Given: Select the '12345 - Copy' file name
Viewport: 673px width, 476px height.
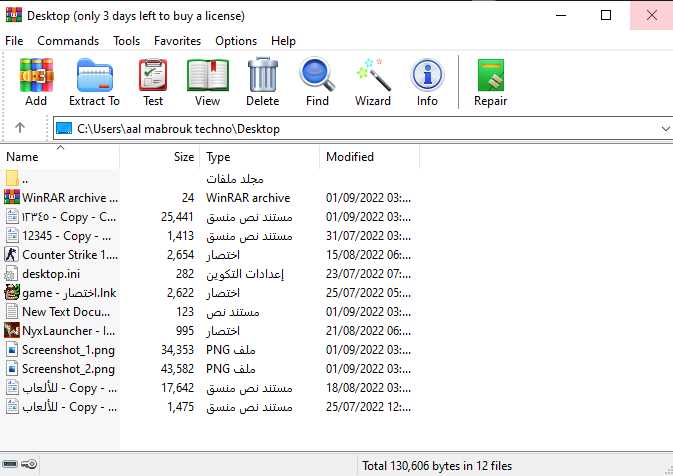Looking at the screenshot, I should 67,236.
